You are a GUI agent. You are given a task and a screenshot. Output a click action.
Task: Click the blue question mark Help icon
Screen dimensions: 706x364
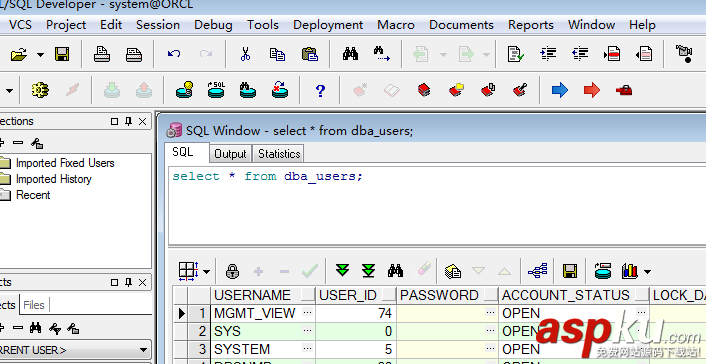320,91
